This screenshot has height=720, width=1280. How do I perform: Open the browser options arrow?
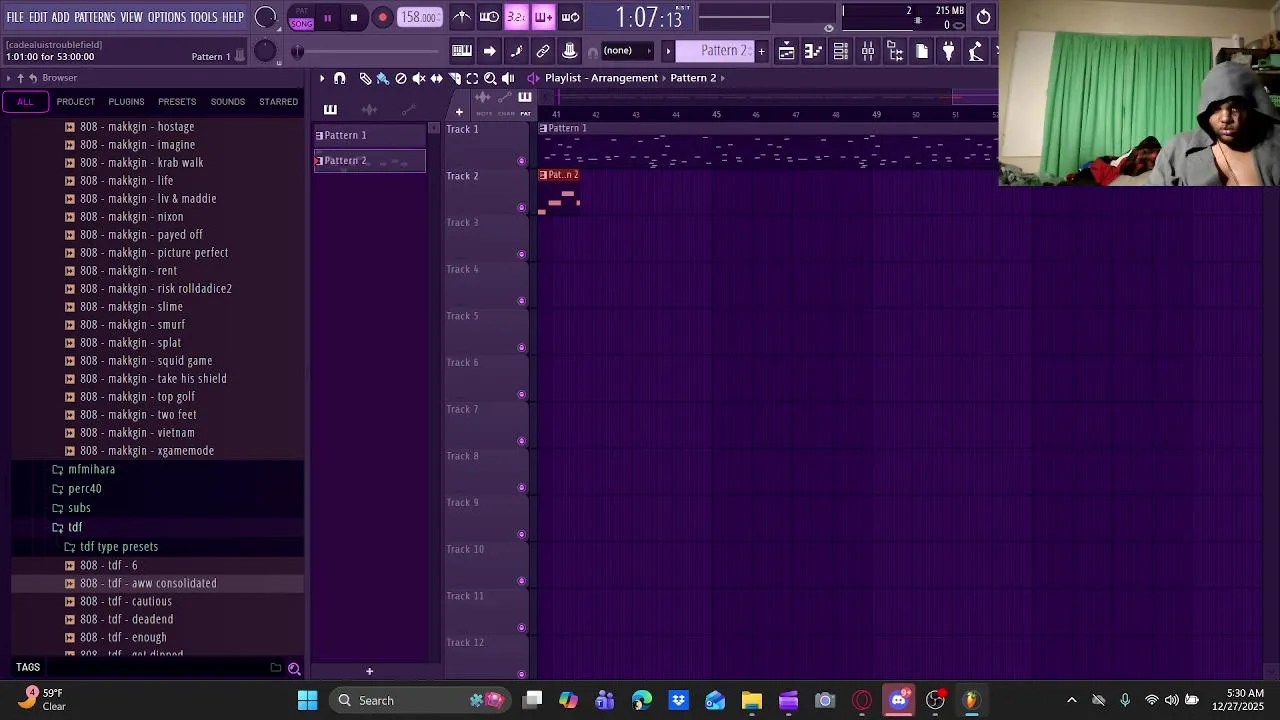pos(8,78)
